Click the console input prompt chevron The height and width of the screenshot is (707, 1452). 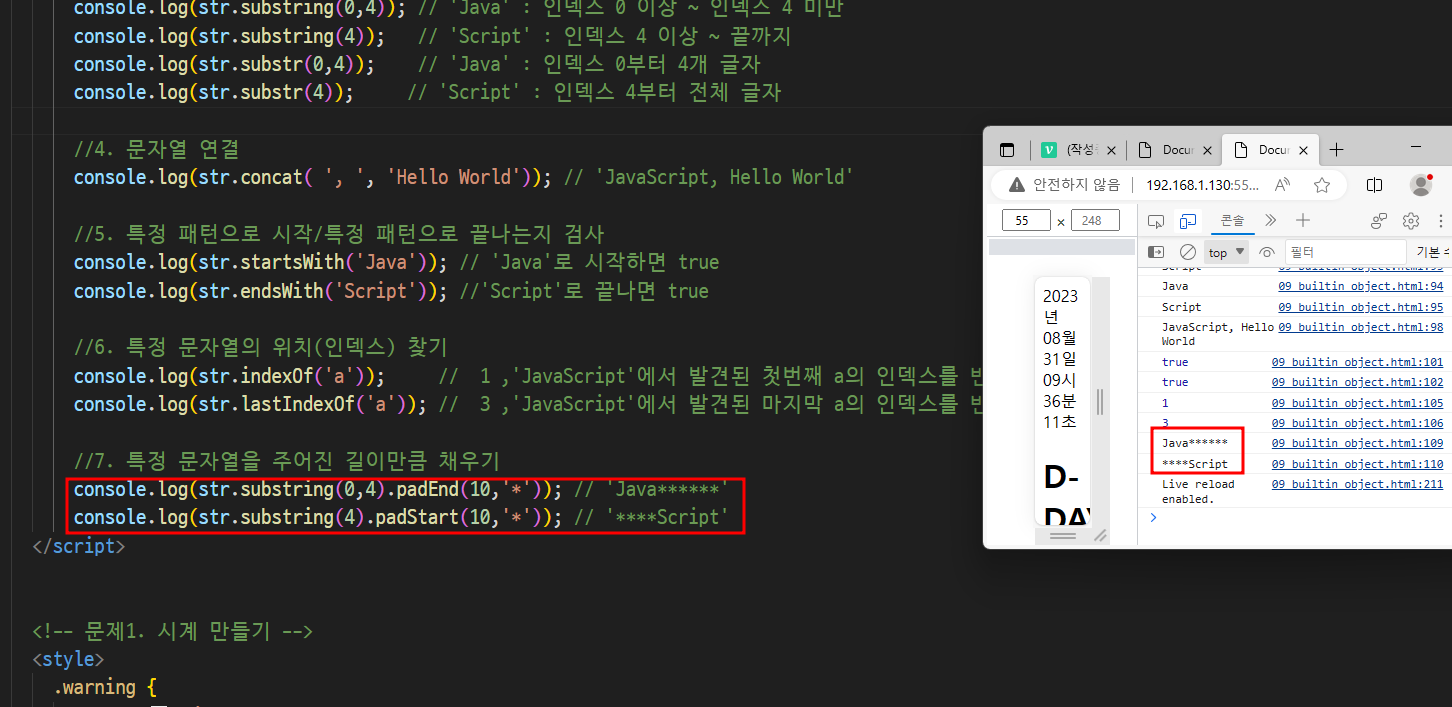coord(1153,517)
